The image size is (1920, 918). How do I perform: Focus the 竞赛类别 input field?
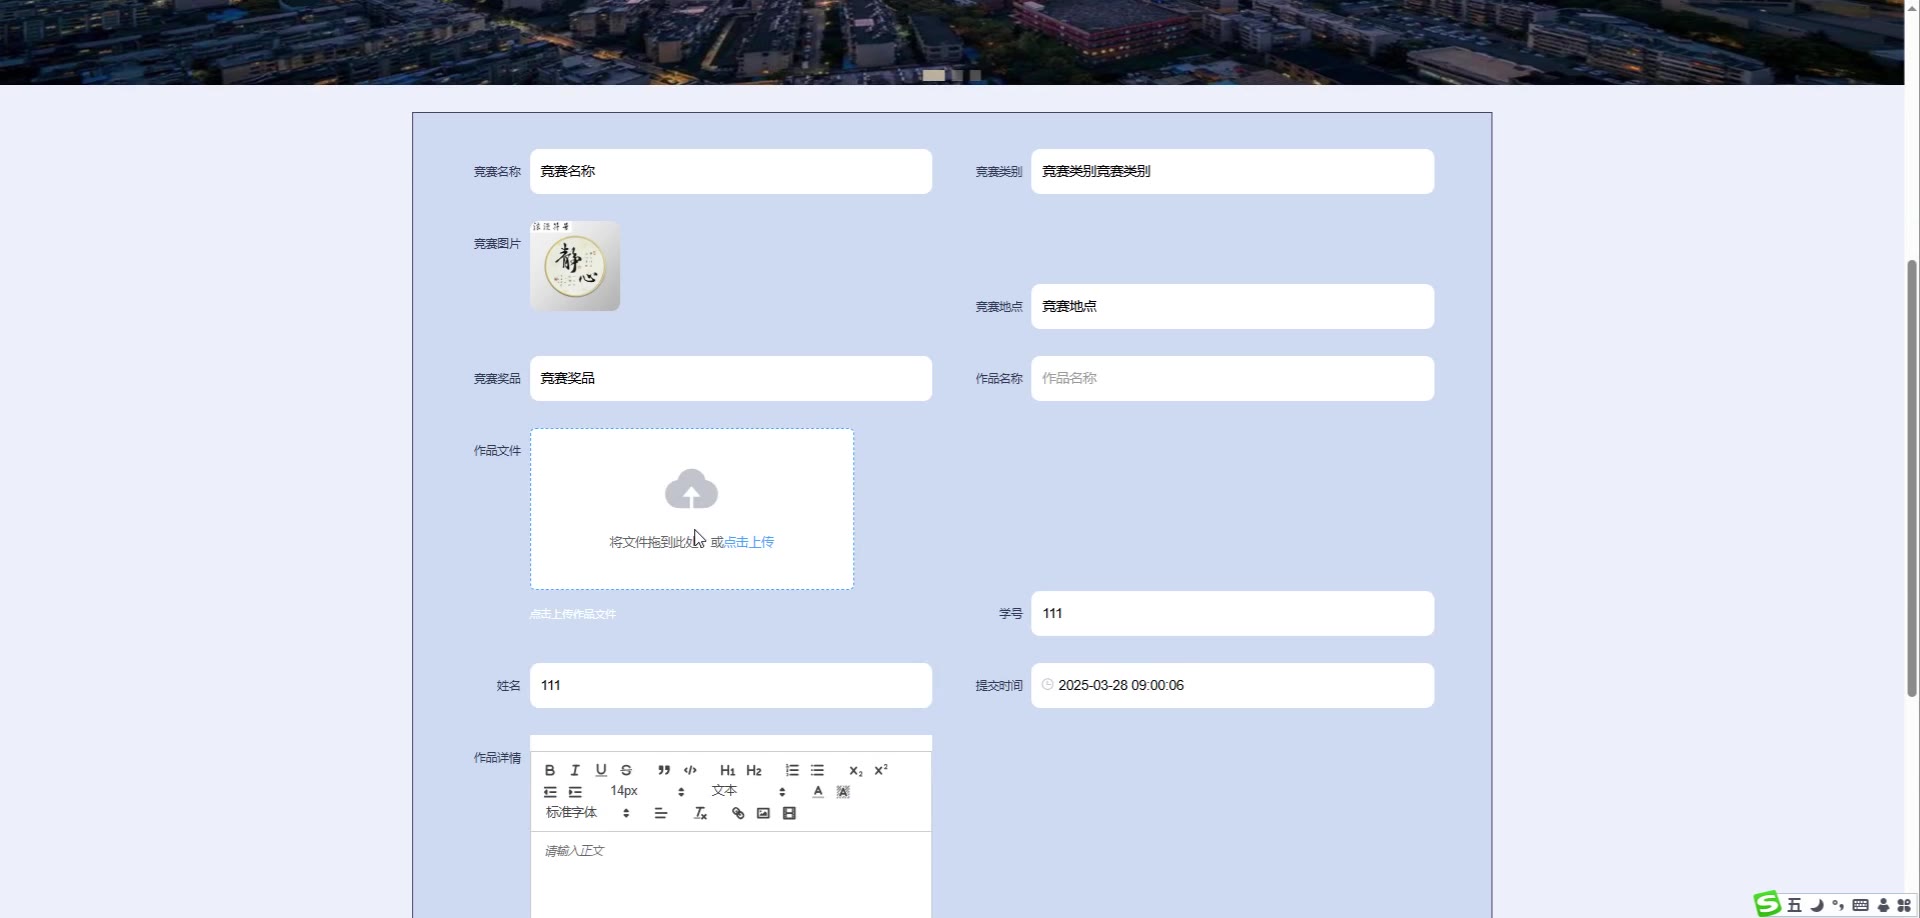coord(1232,171)
